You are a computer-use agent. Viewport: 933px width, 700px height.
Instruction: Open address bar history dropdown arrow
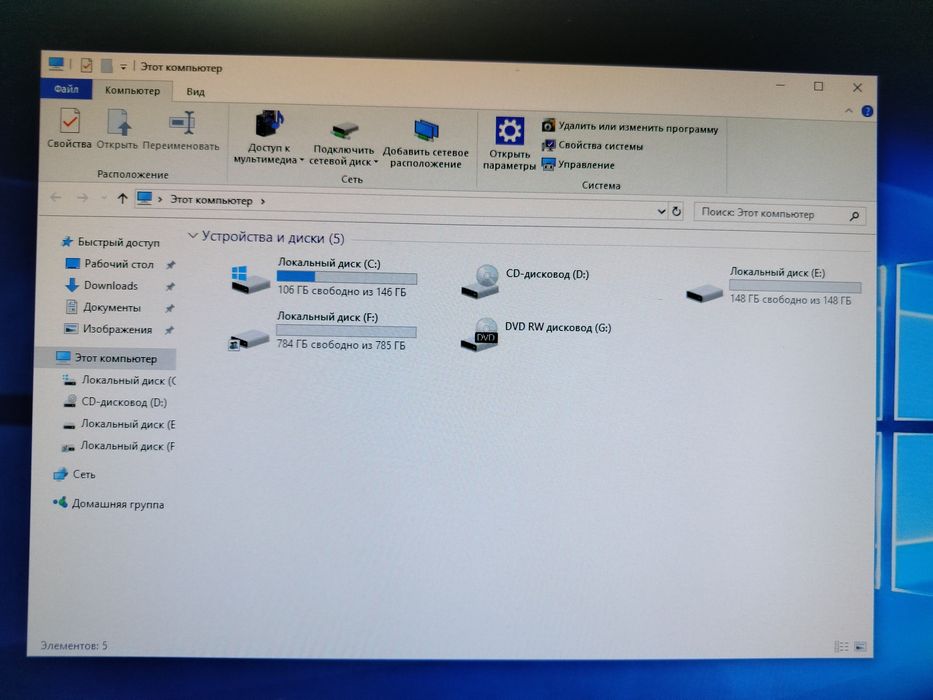pyautogui.click(x=661, y=211)
